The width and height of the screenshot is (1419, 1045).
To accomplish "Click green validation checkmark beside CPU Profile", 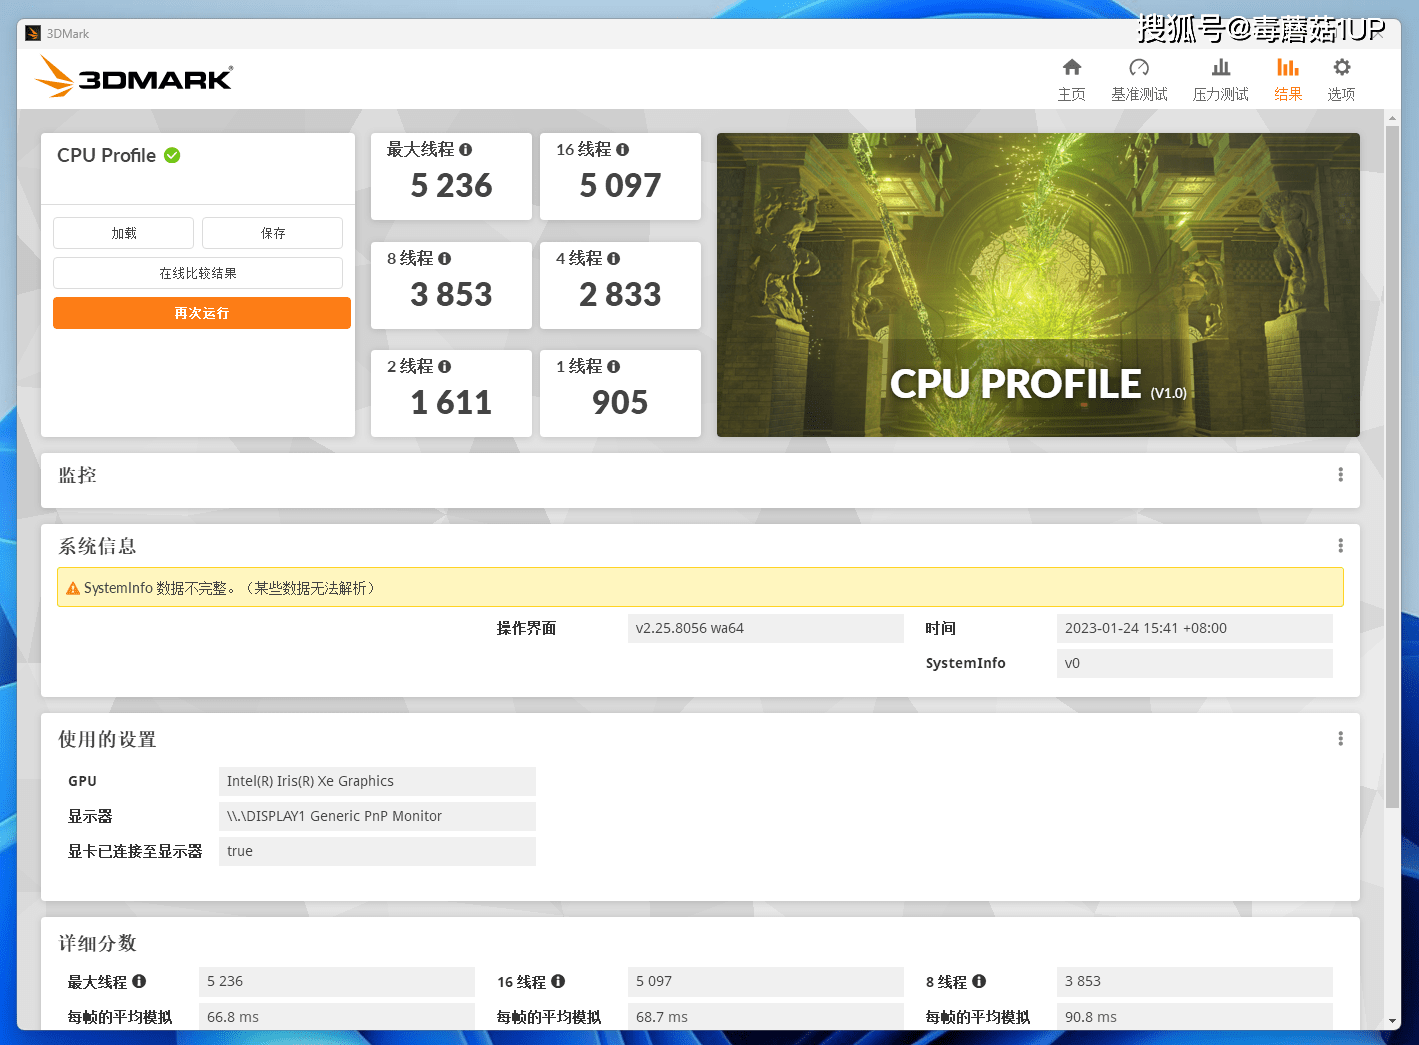I will 172,155.
